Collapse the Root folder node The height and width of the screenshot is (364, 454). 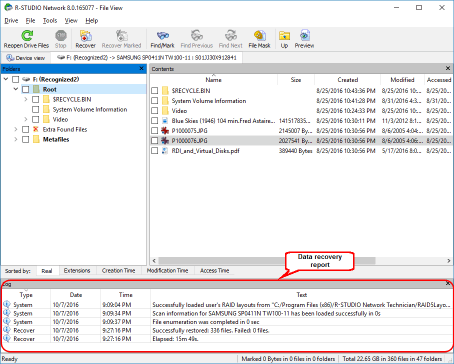[x=16, y=89]
